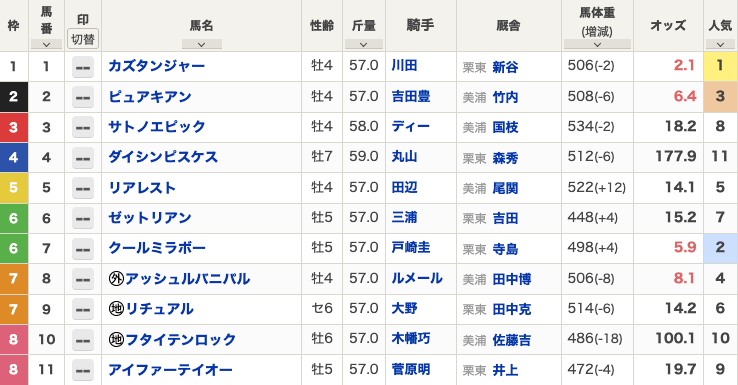Open mark selector for カズタンジャー

coord(83,67)
